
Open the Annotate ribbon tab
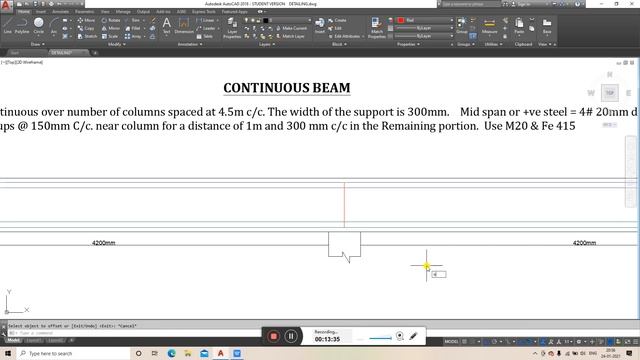(60, 11)
